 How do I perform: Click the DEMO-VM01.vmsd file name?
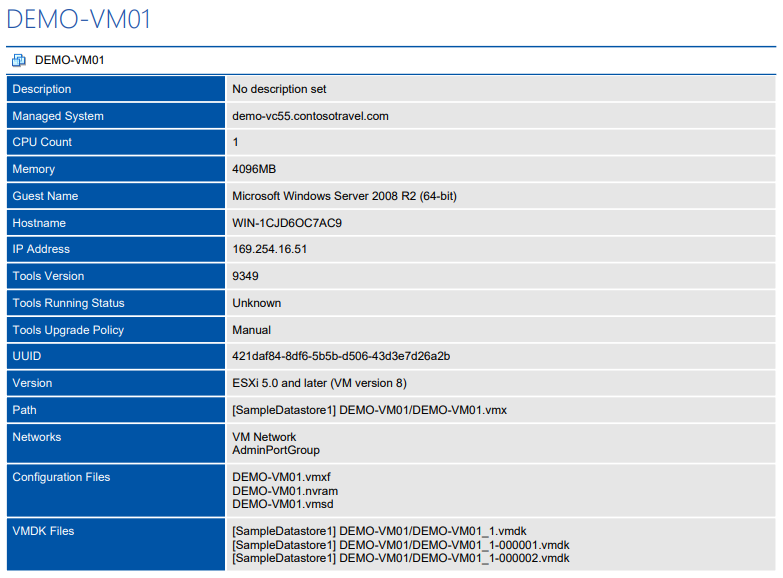[283, 504]
